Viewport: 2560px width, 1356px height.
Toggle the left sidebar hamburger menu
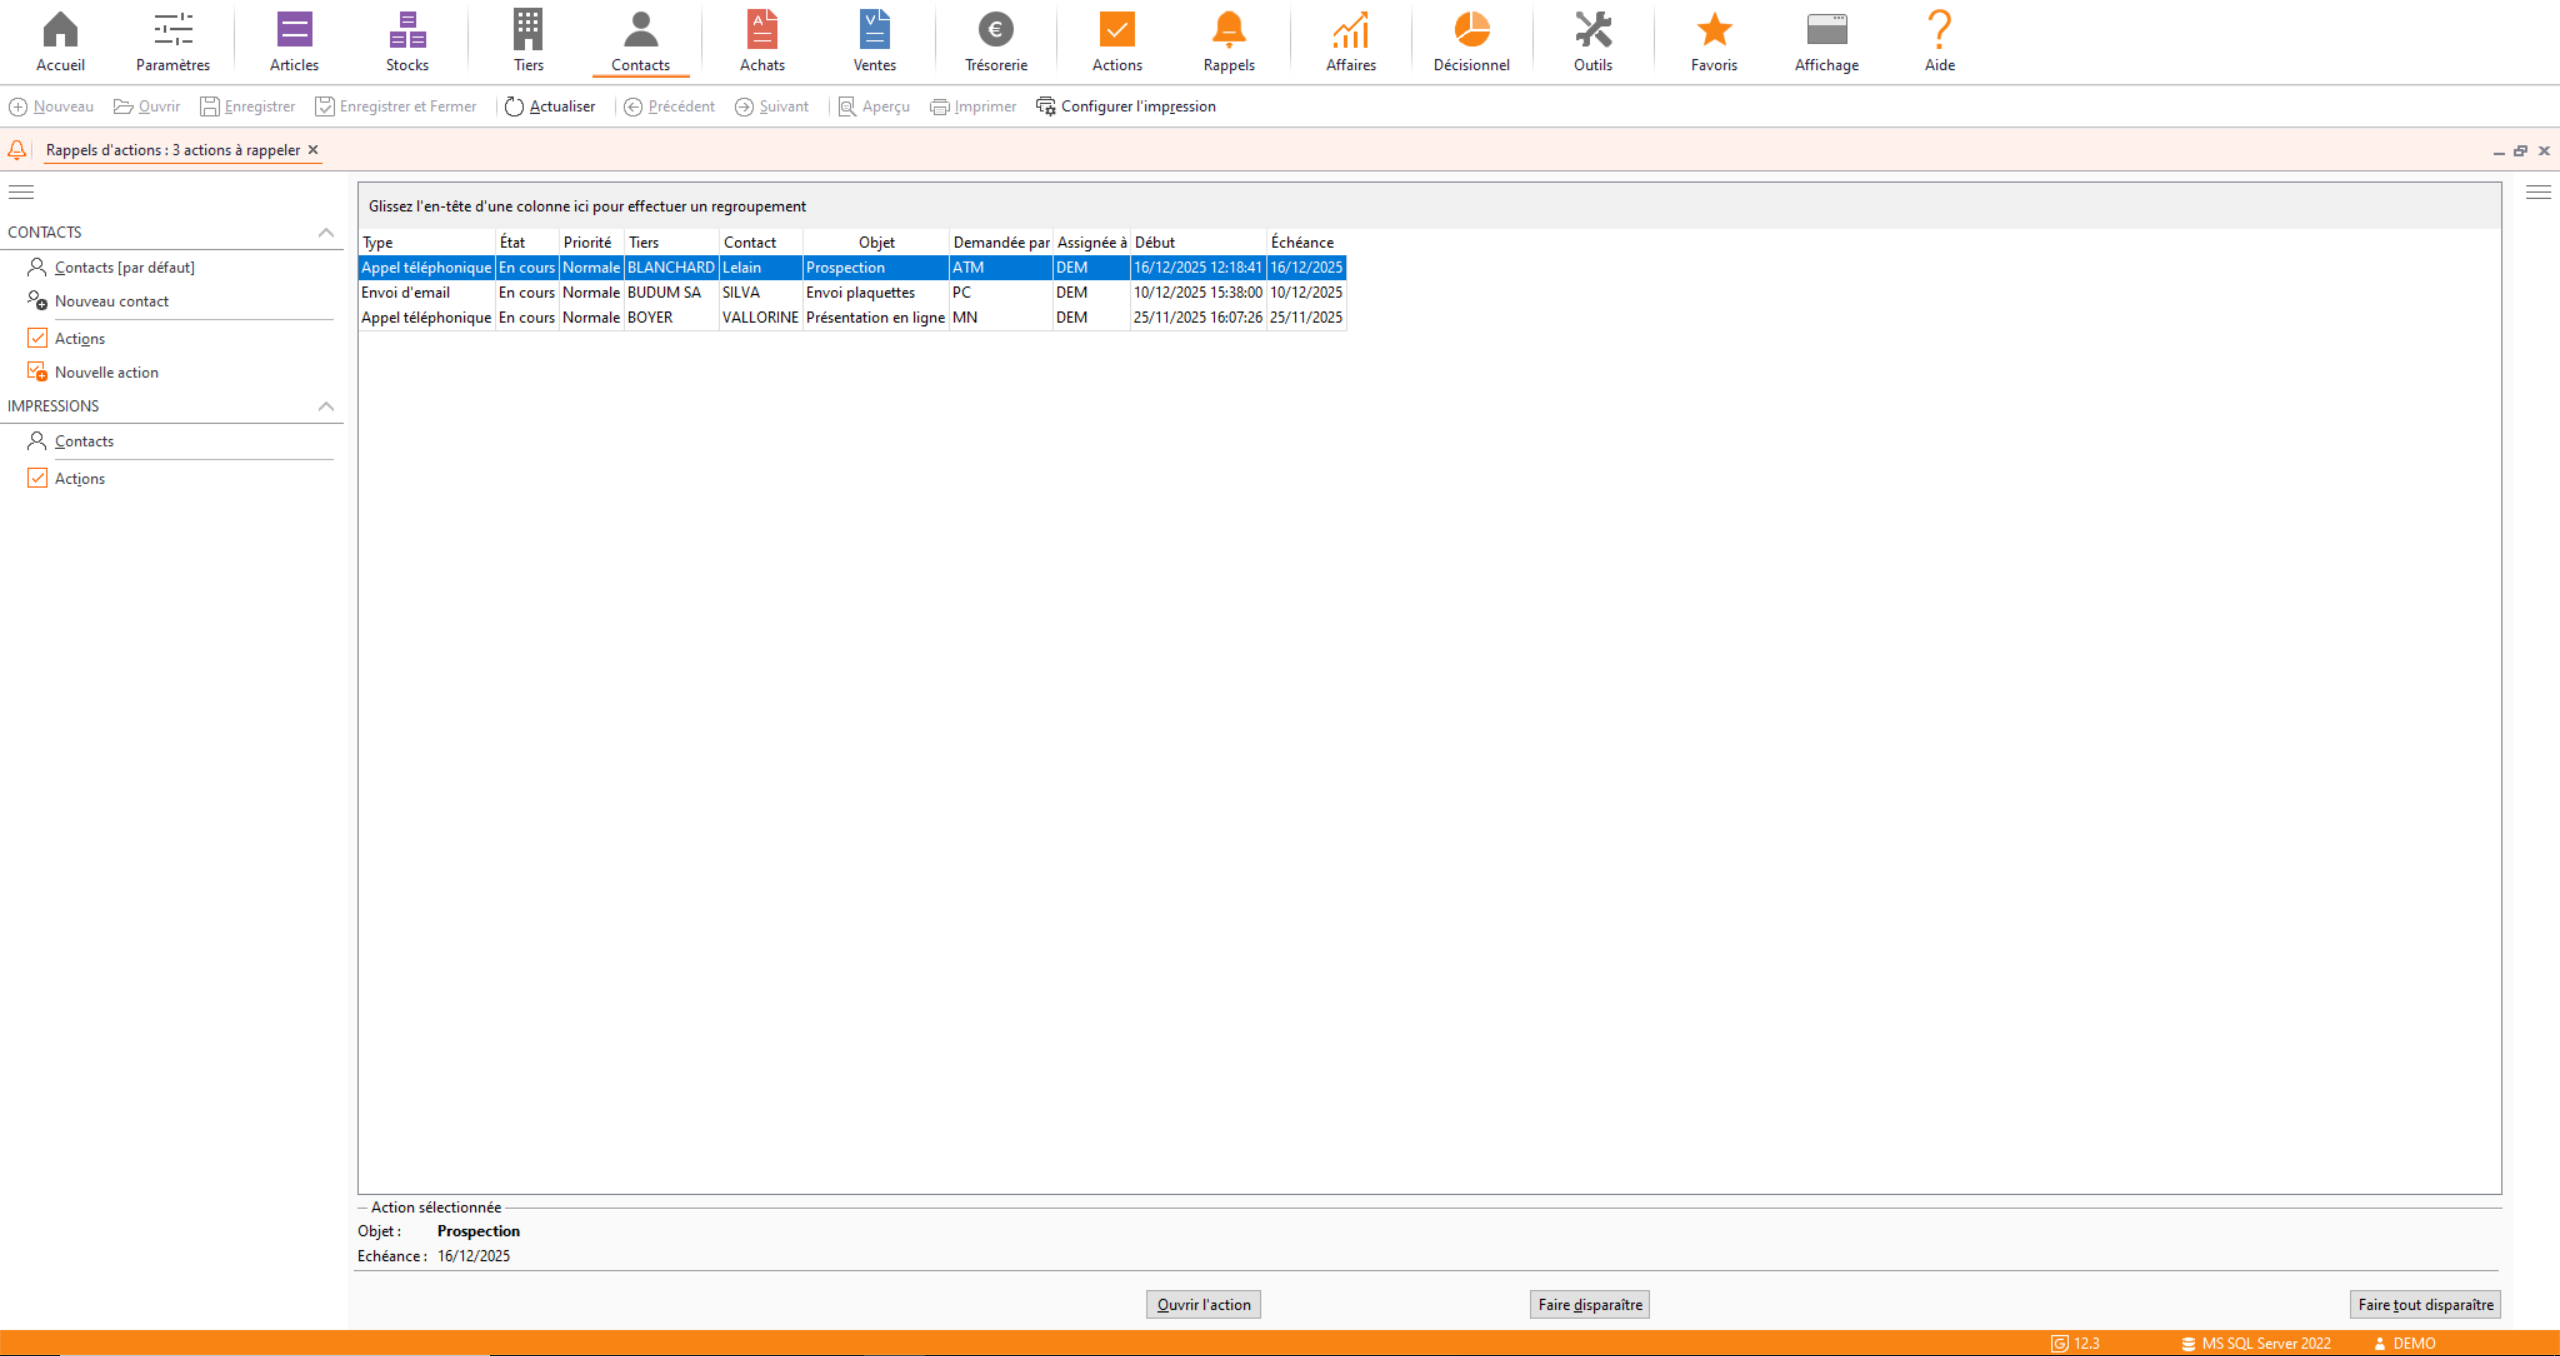coord(21,192)
